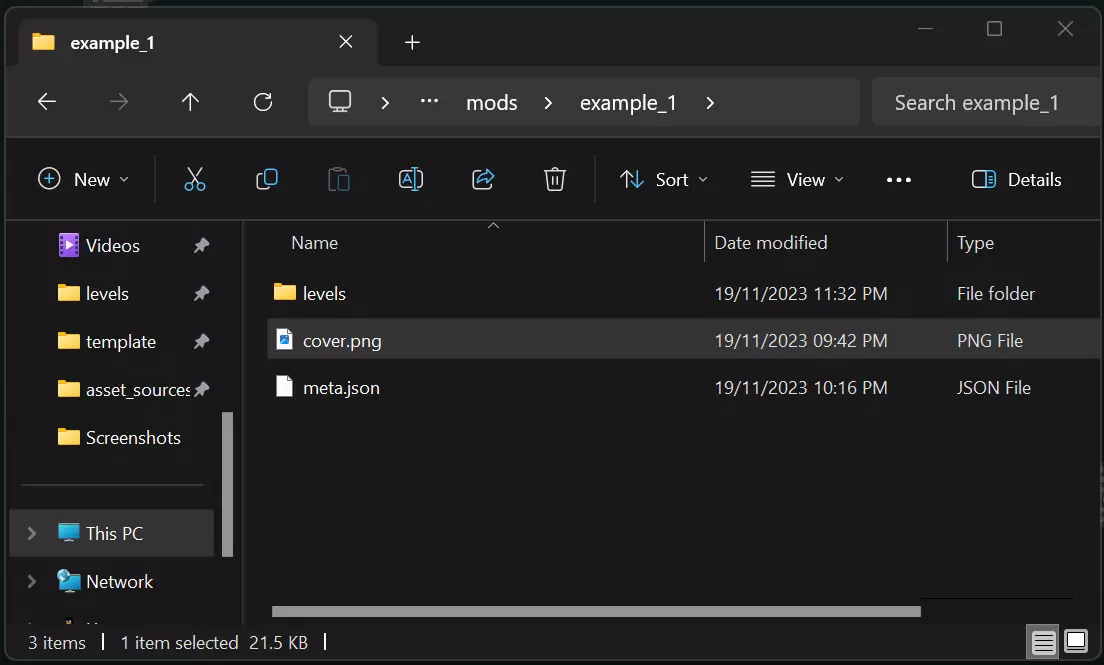The height and width of the screenshot is (665, 1104).
Task: Add a new tab
Action: [413, 42]
